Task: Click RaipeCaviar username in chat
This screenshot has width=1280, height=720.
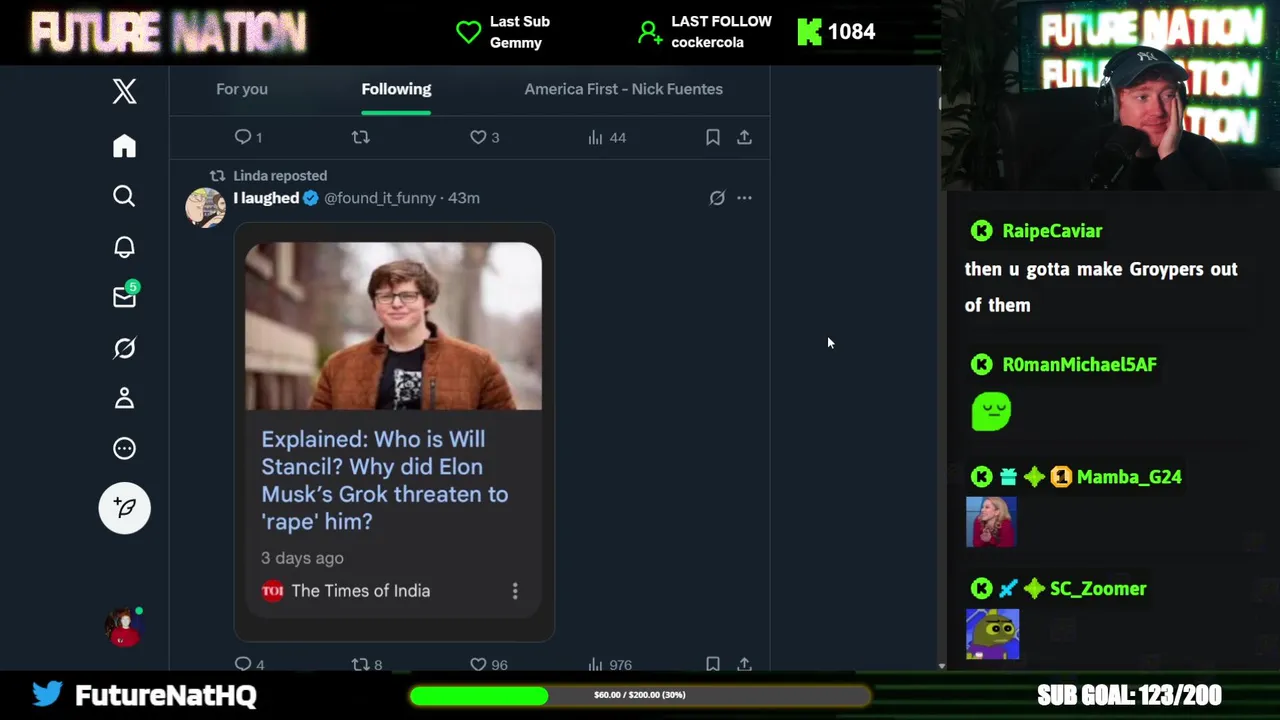Action: (x=1052, y=231)
